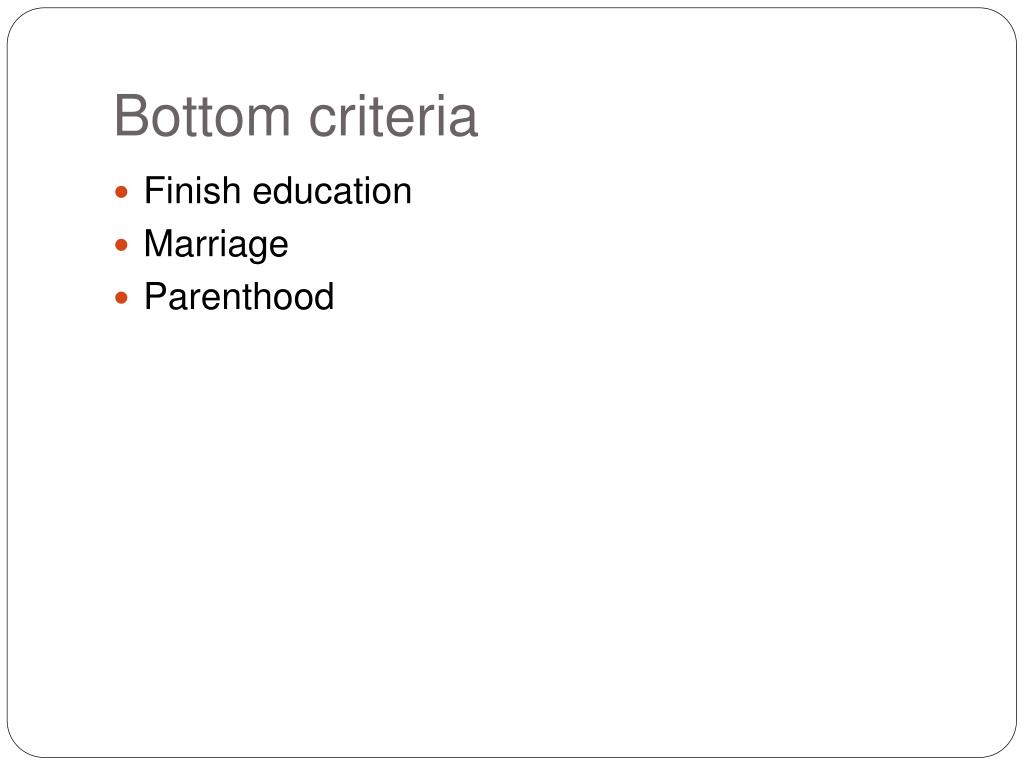
Task: Click the letters hood ending Parenthood
Action: [x=300, y=296]
